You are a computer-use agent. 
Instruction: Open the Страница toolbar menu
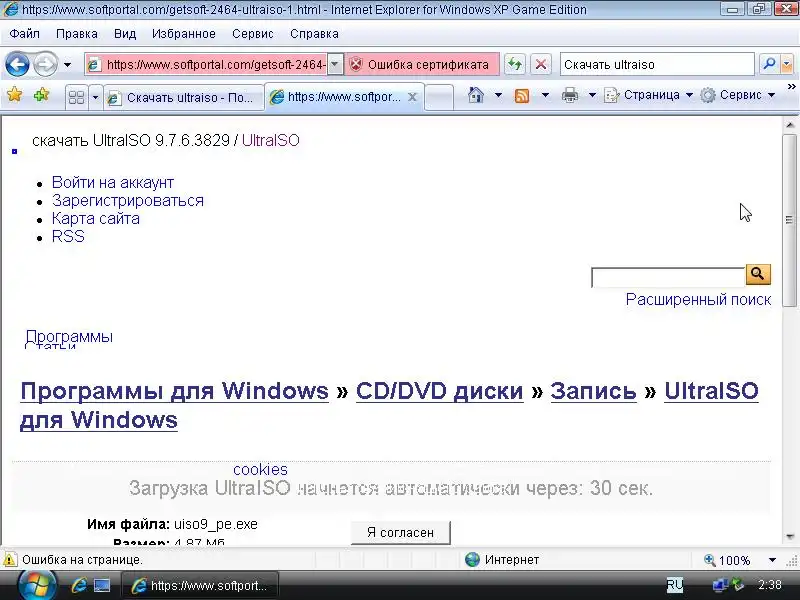tap(648, 95)
